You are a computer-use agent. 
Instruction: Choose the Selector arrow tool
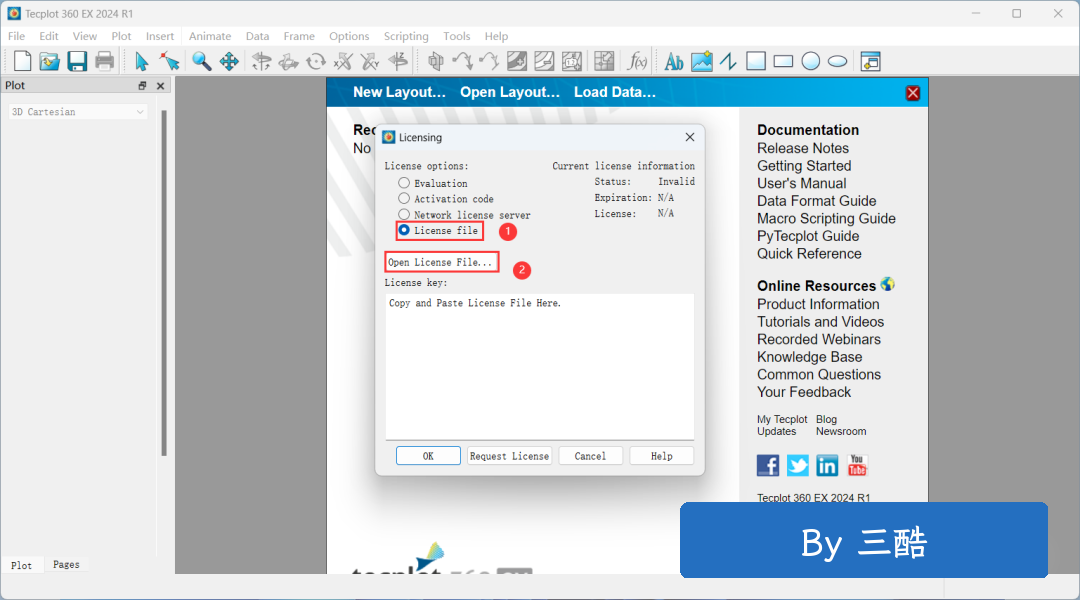click(142, 61)
